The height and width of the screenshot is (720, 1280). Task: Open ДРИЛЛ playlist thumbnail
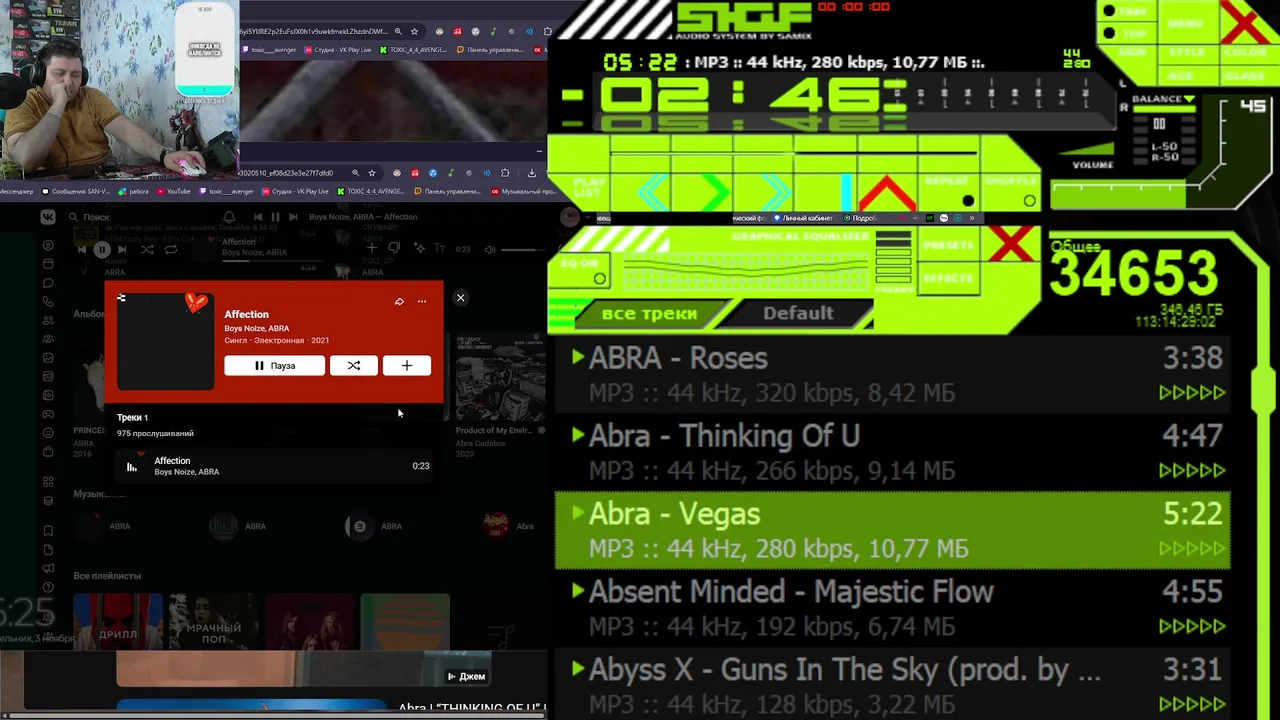[118, 622]
